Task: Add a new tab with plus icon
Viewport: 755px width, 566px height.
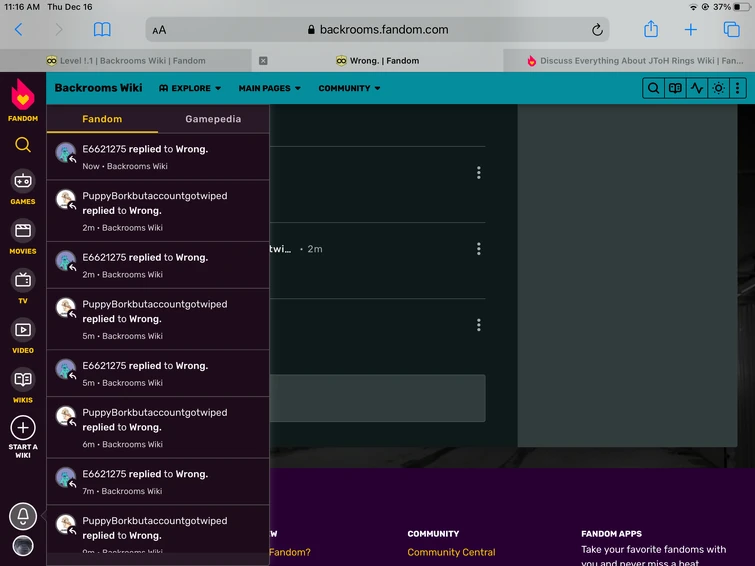Action: click(690, 30)
